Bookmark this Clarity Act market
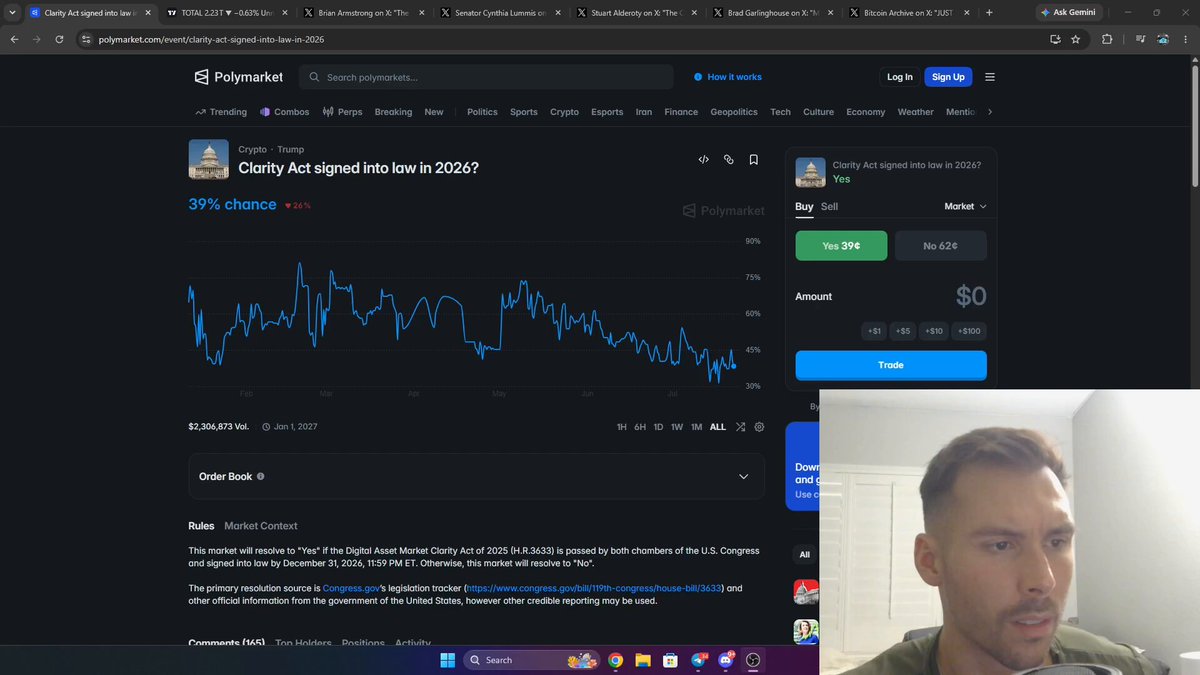The width and height of the screenshot is (1200, 675). coord(754,159)
